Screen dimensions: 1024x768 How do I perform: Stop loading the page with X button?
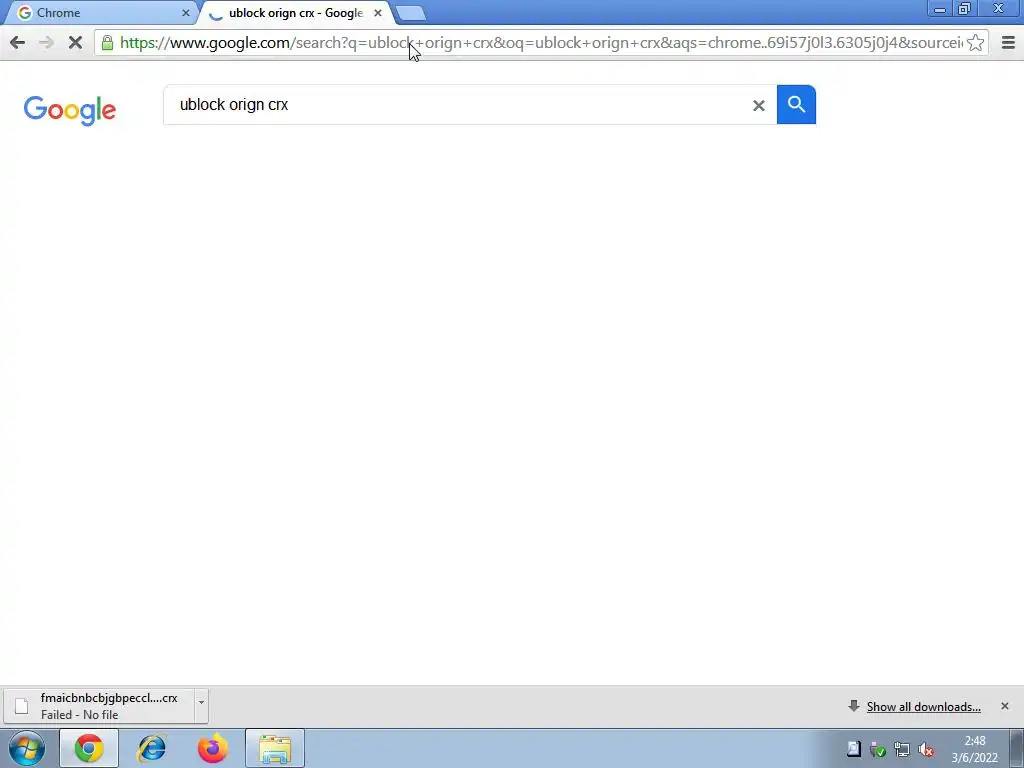point(75,43)
